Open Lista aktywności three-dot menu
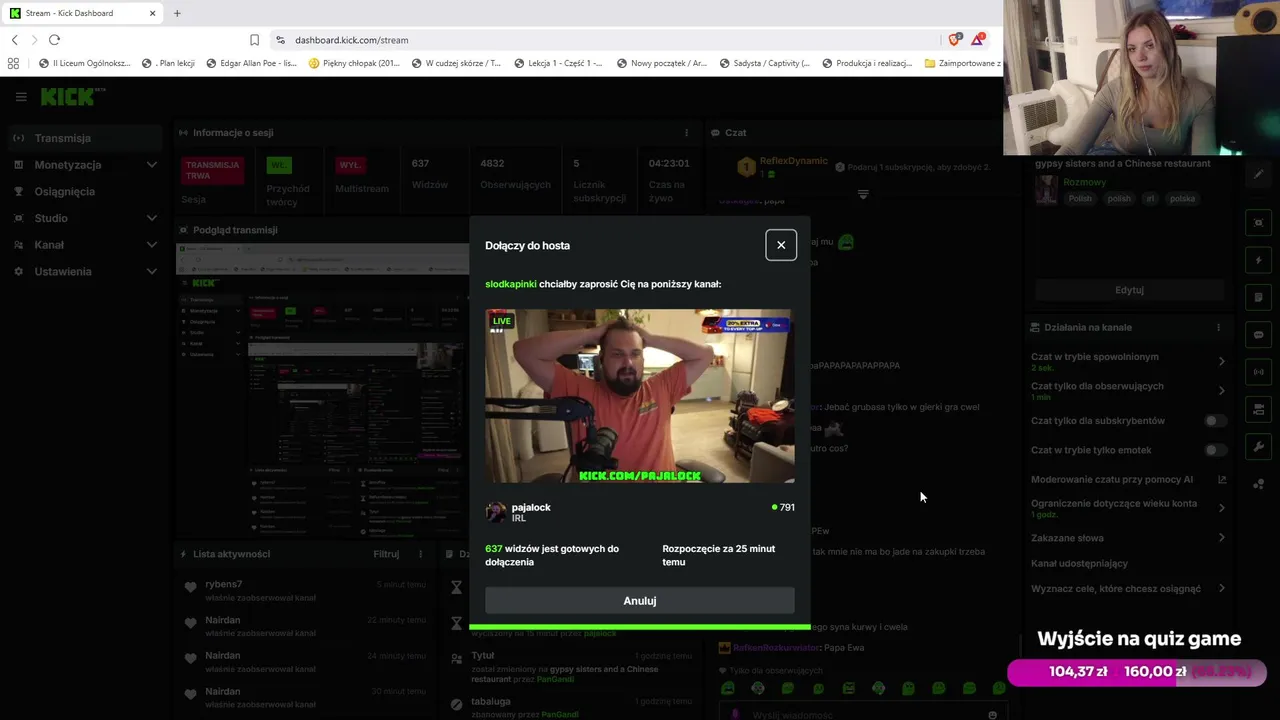Screen dimensions: 1280x720 click(x=421, y=554)
